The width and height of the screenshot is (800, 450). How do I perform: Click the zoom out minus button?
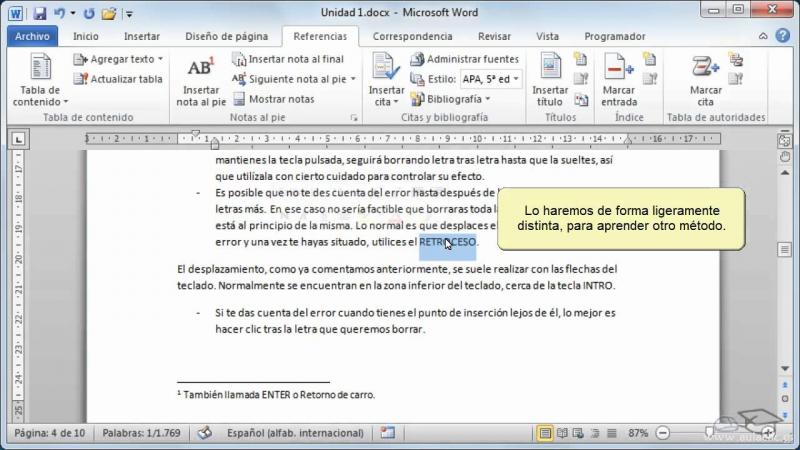662,433
